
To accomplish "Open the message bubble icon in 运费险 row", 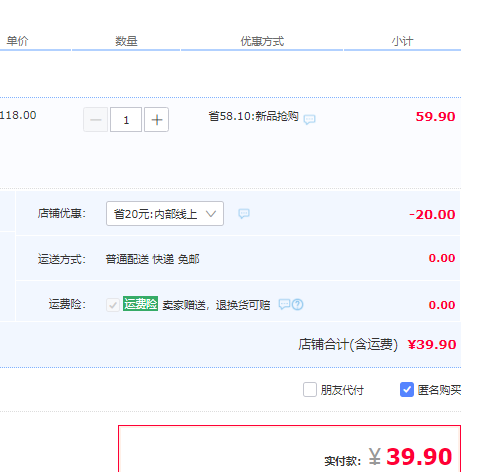I will pos(284,304).
